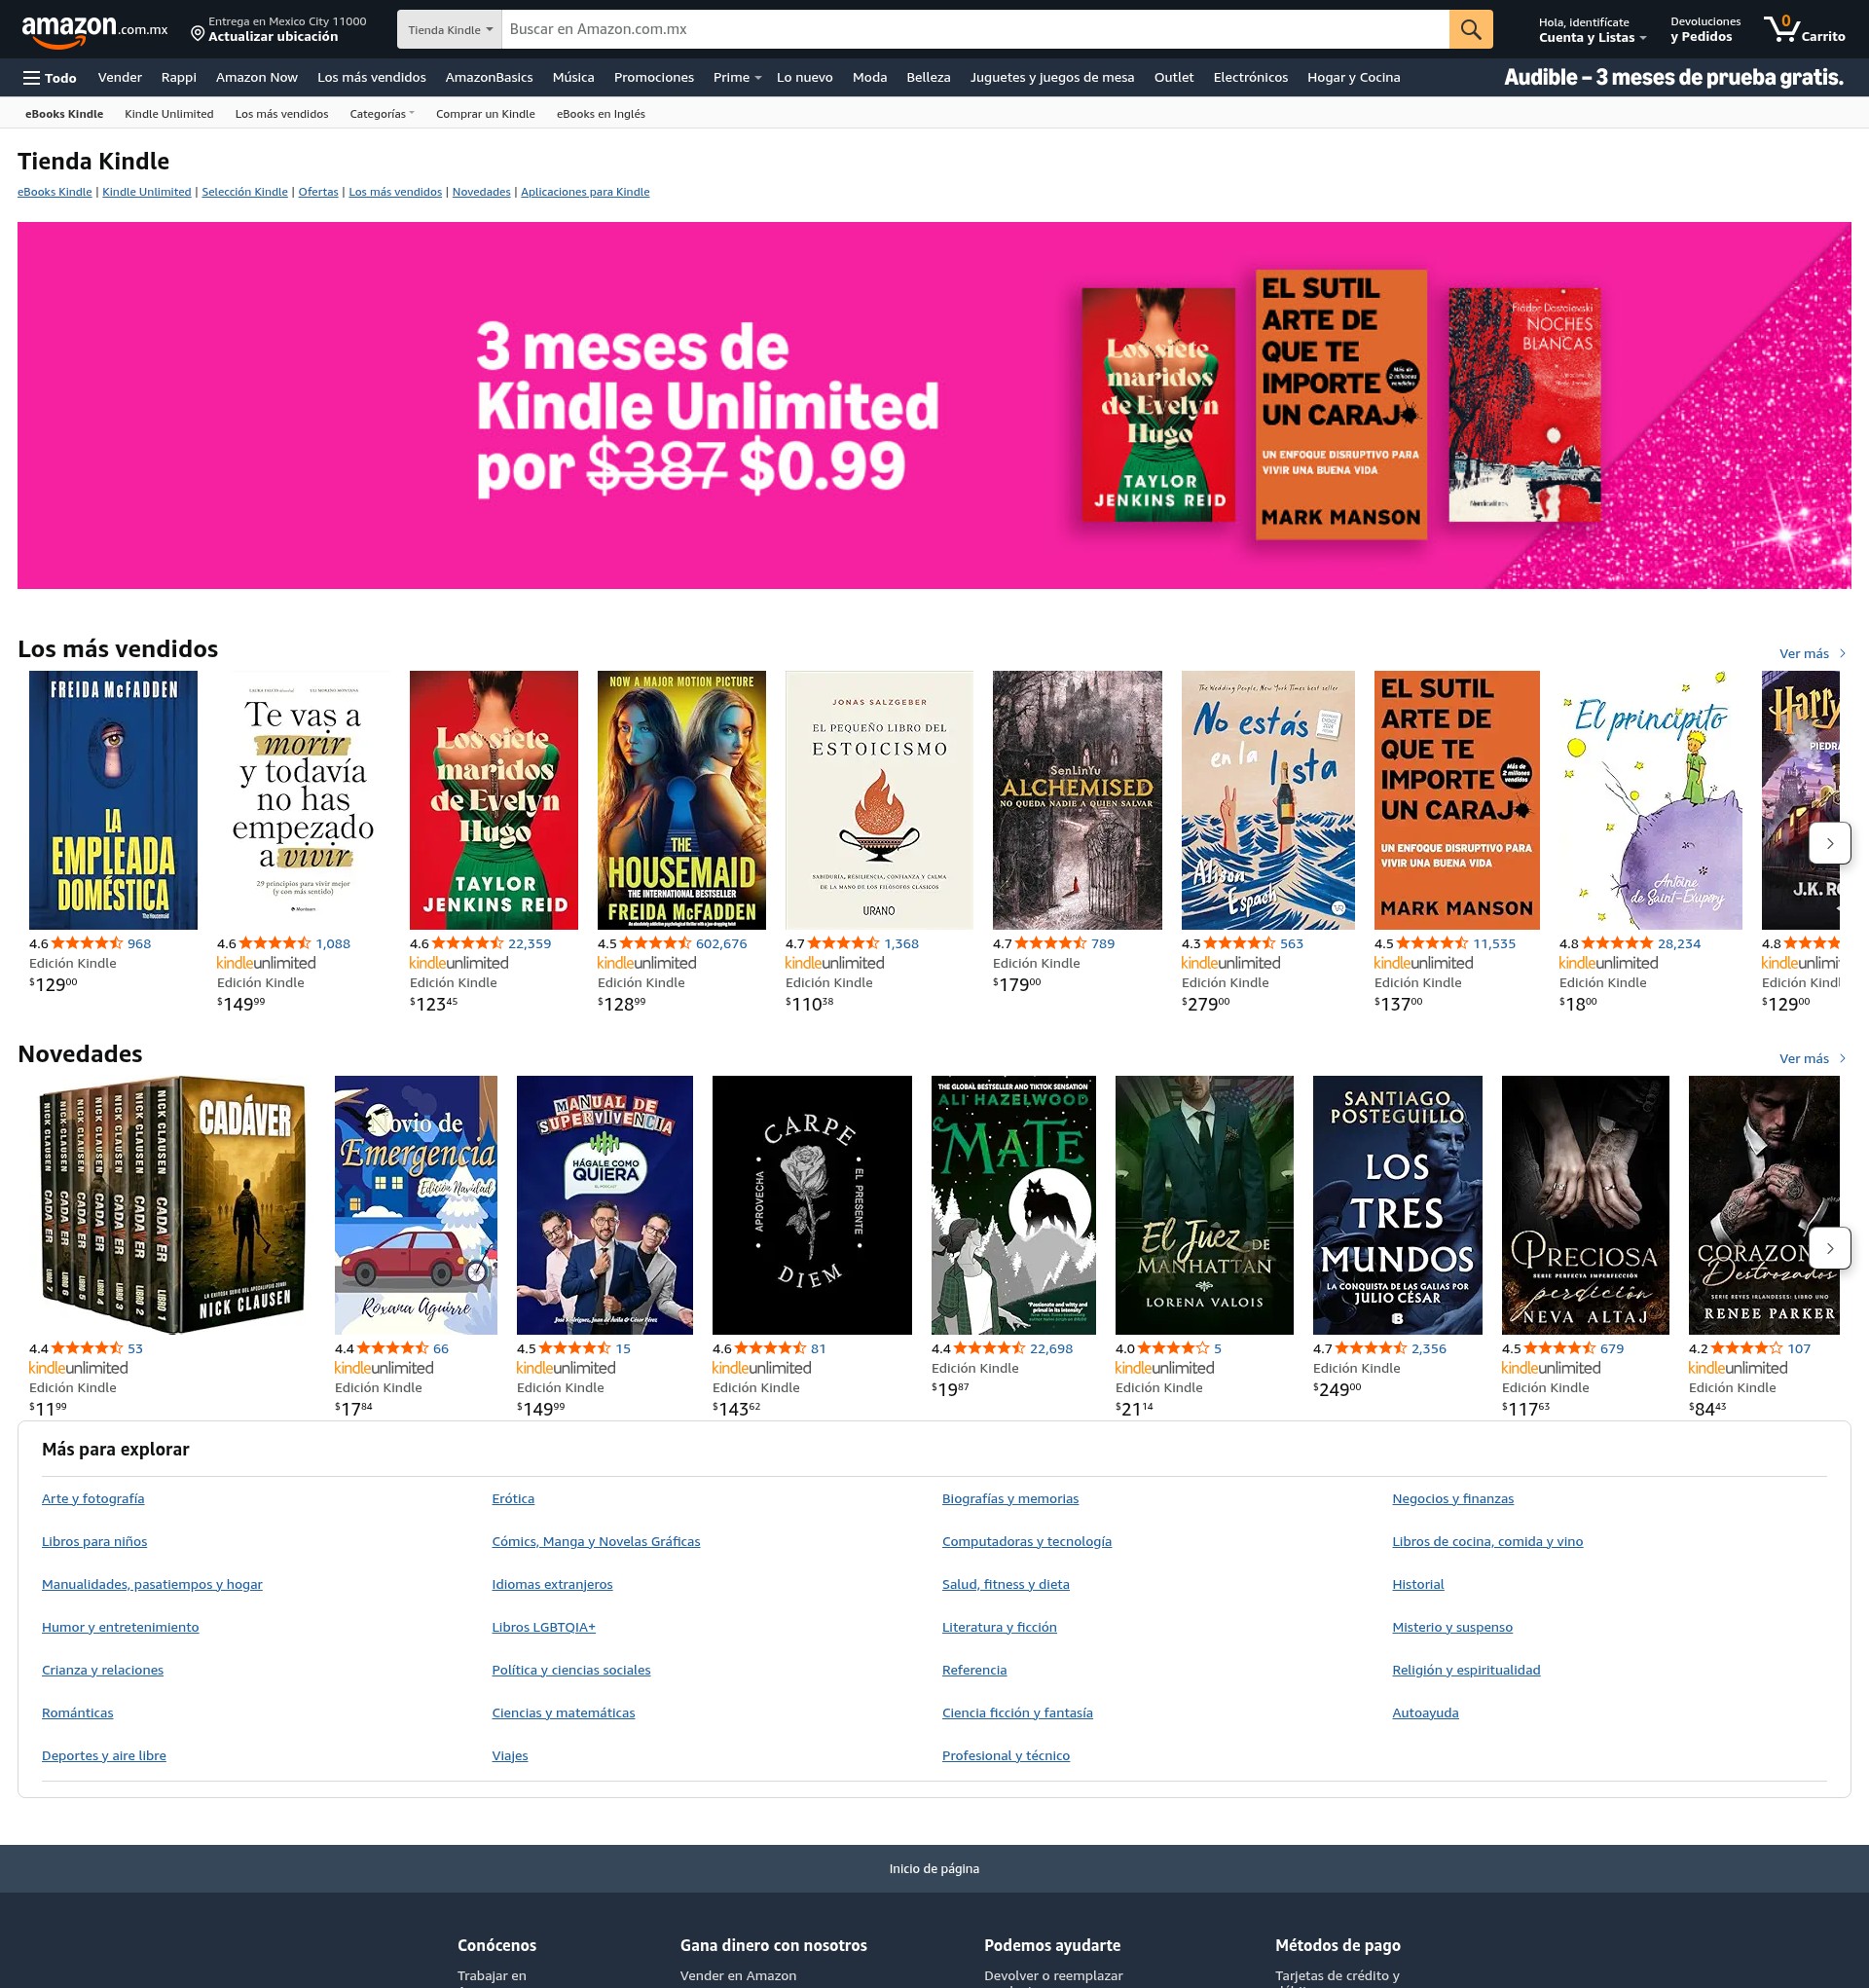The image size is (1869, 1988).
Task: Click the Ofertas link under Tienda Kindle
Action: [x=318, y=192]
